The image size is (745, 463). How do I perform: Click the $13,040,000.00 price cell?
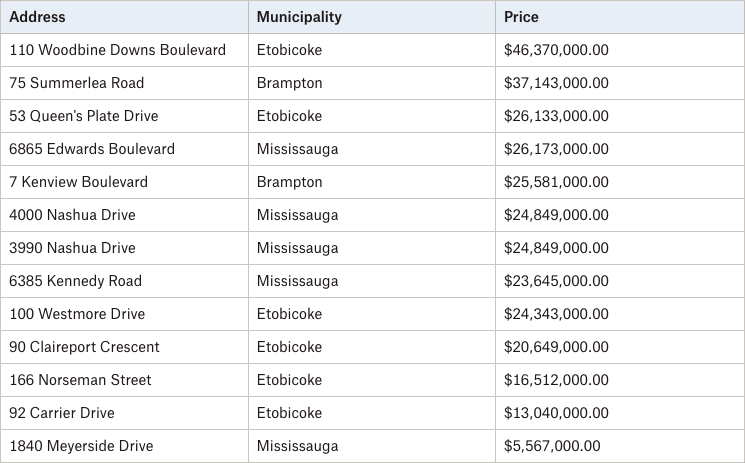(x=620, y=413)
